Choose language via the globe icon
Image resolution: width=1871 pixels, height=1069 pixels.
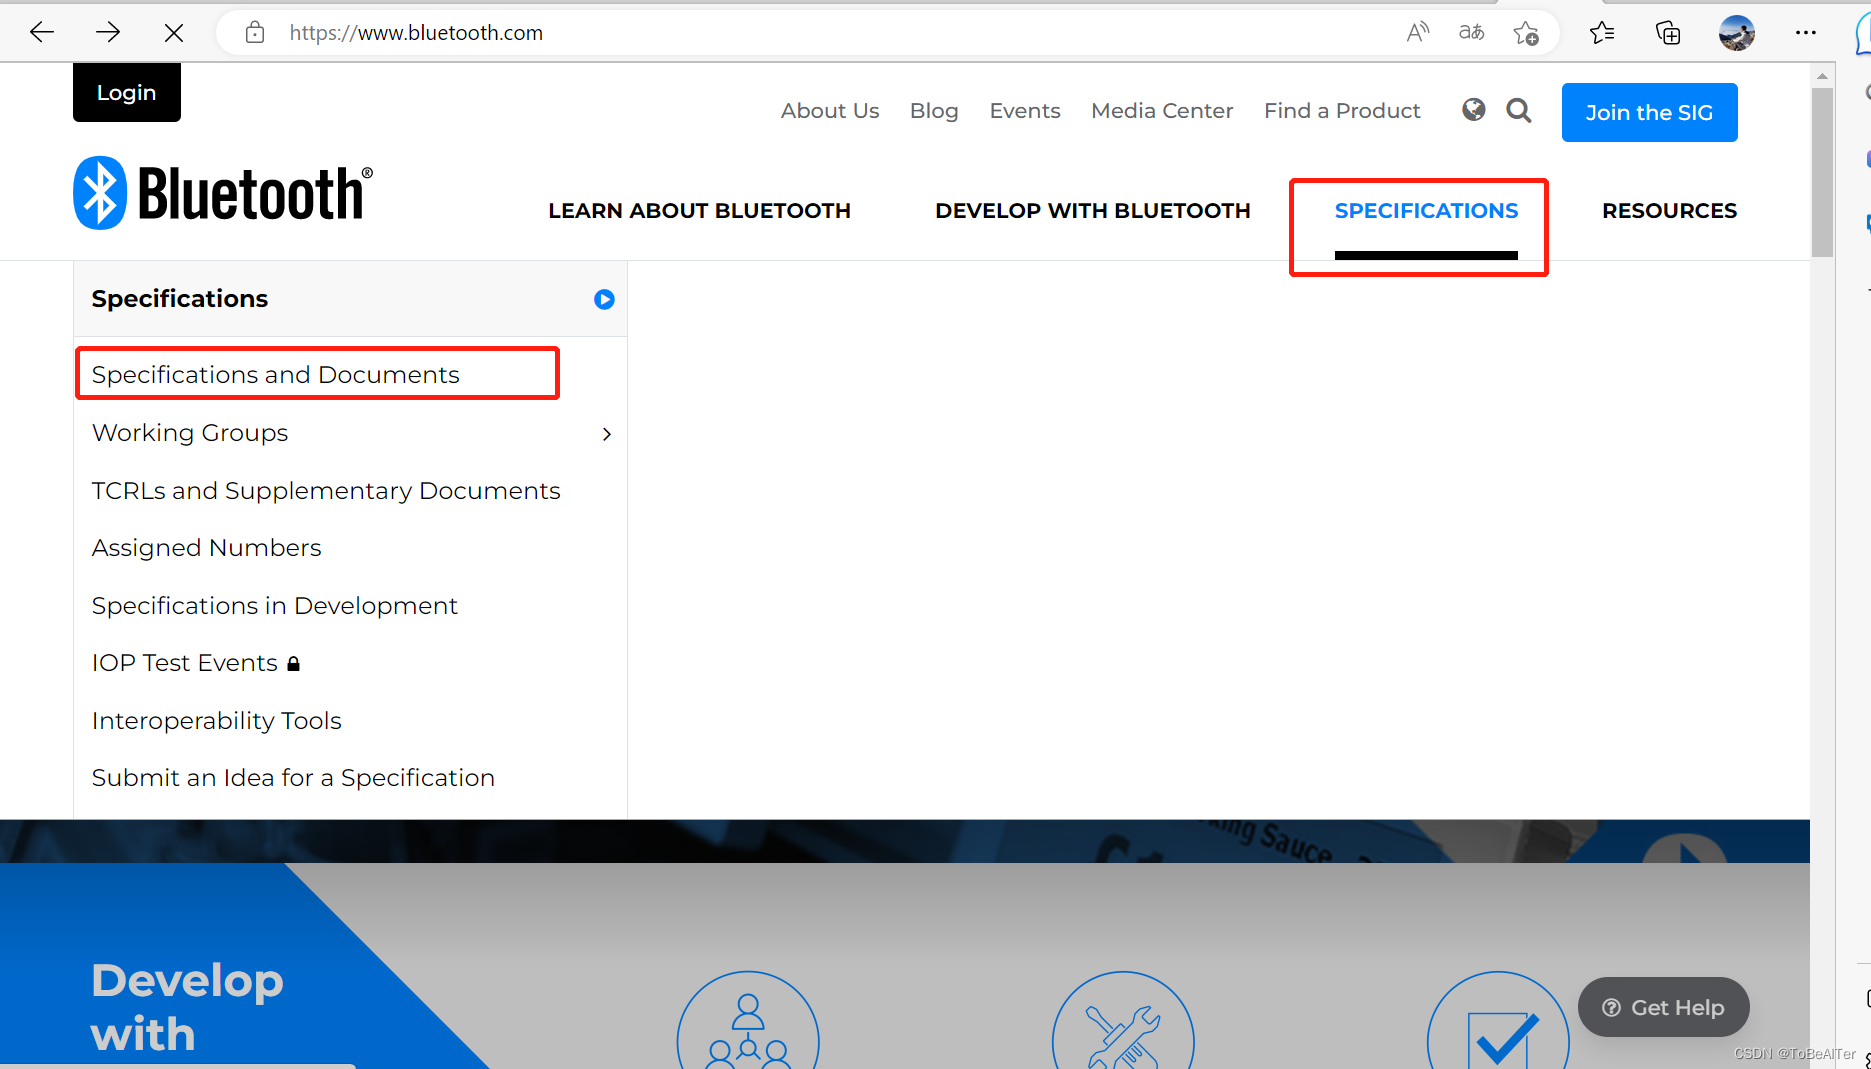coord(1473,110)
